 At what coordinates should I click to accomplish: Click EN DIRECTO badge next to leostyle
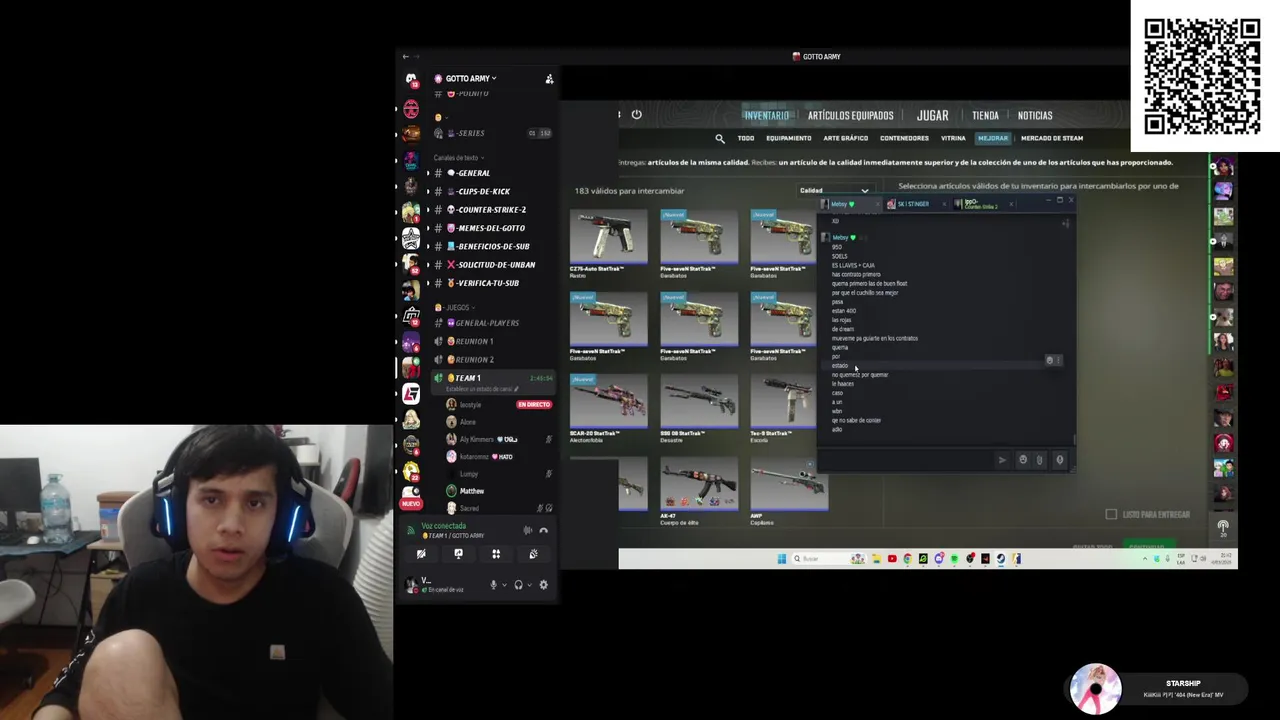pos(534,404)
